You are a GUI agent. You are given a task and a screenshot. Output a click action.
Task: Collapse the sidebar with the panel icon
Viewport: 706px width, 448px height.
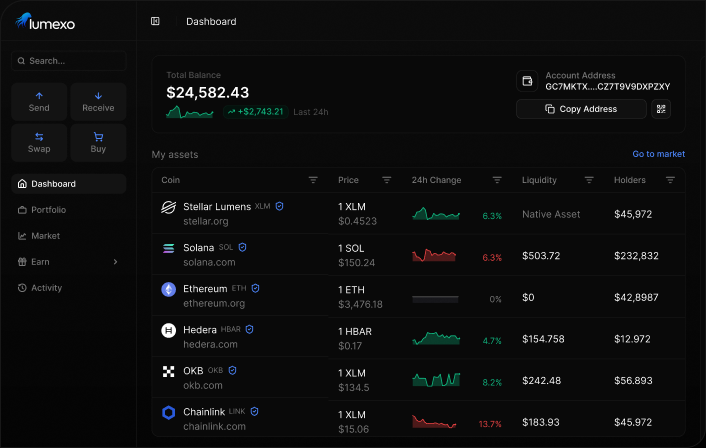click(155, 21)
